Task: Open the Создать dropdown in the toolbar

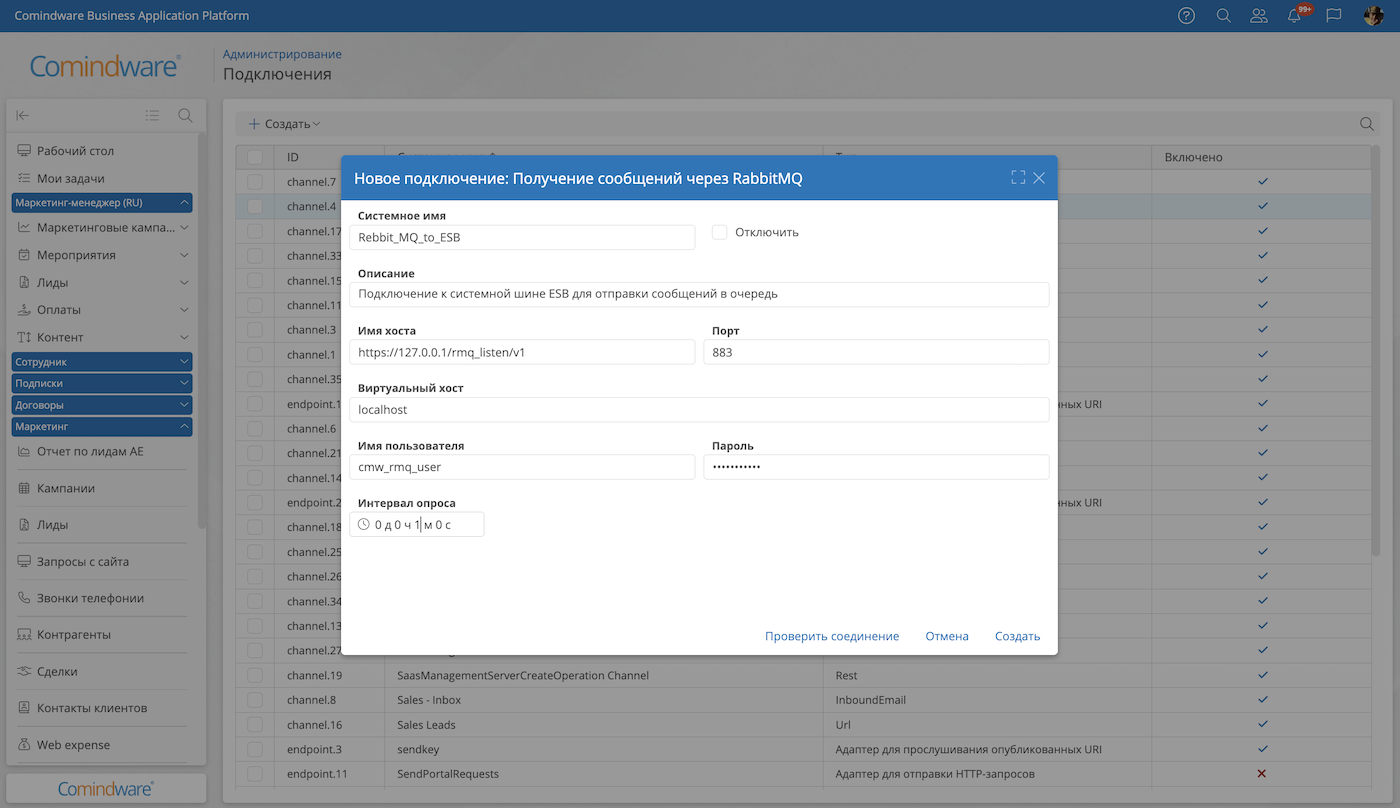Action: coord(285,124)
